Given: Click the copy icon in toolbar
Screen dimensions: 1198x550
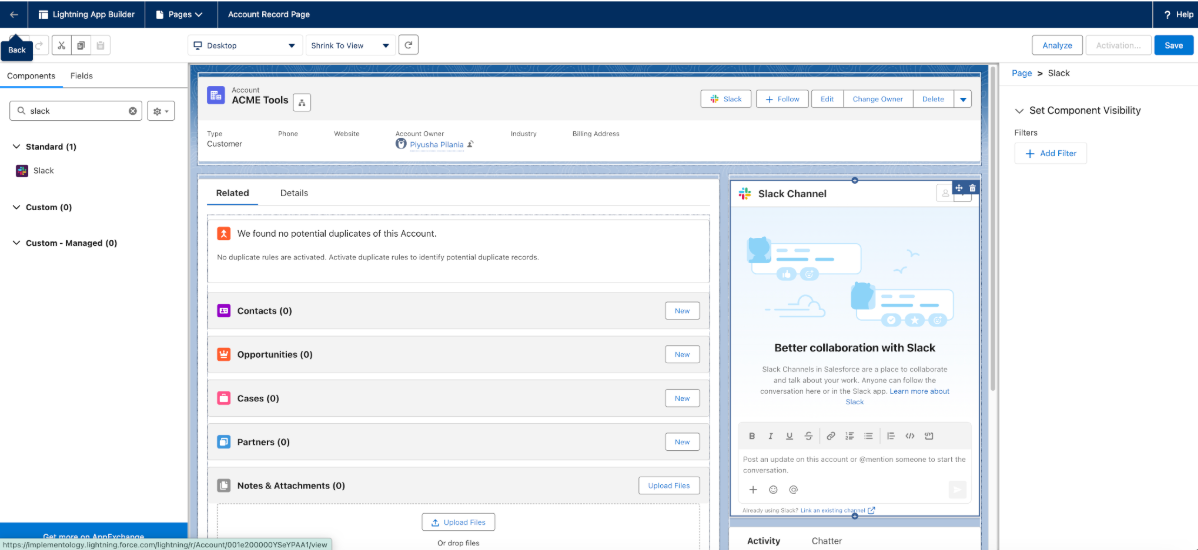Looking at the screenshot, I should click(81, 45).
